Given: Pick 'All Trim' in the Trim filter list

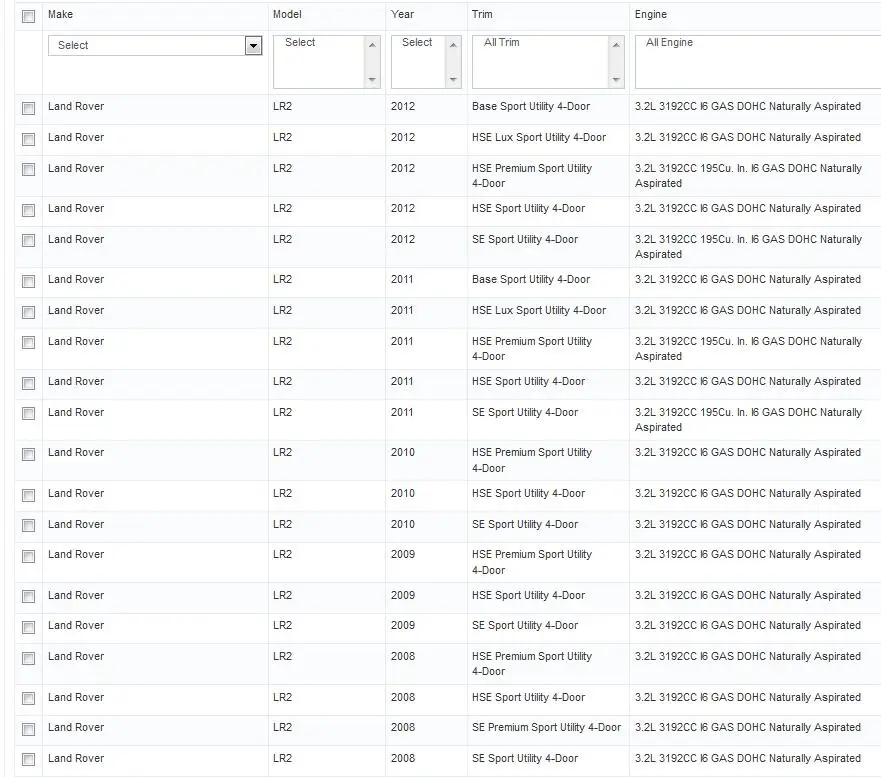Looking at the screenshot, I should 502,42.
